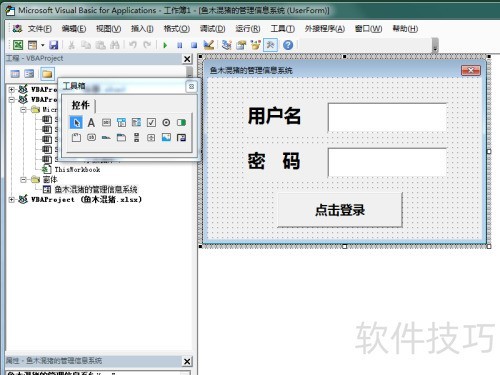
Task: Open the 视图(V) menu
Action: click(108, 29)
